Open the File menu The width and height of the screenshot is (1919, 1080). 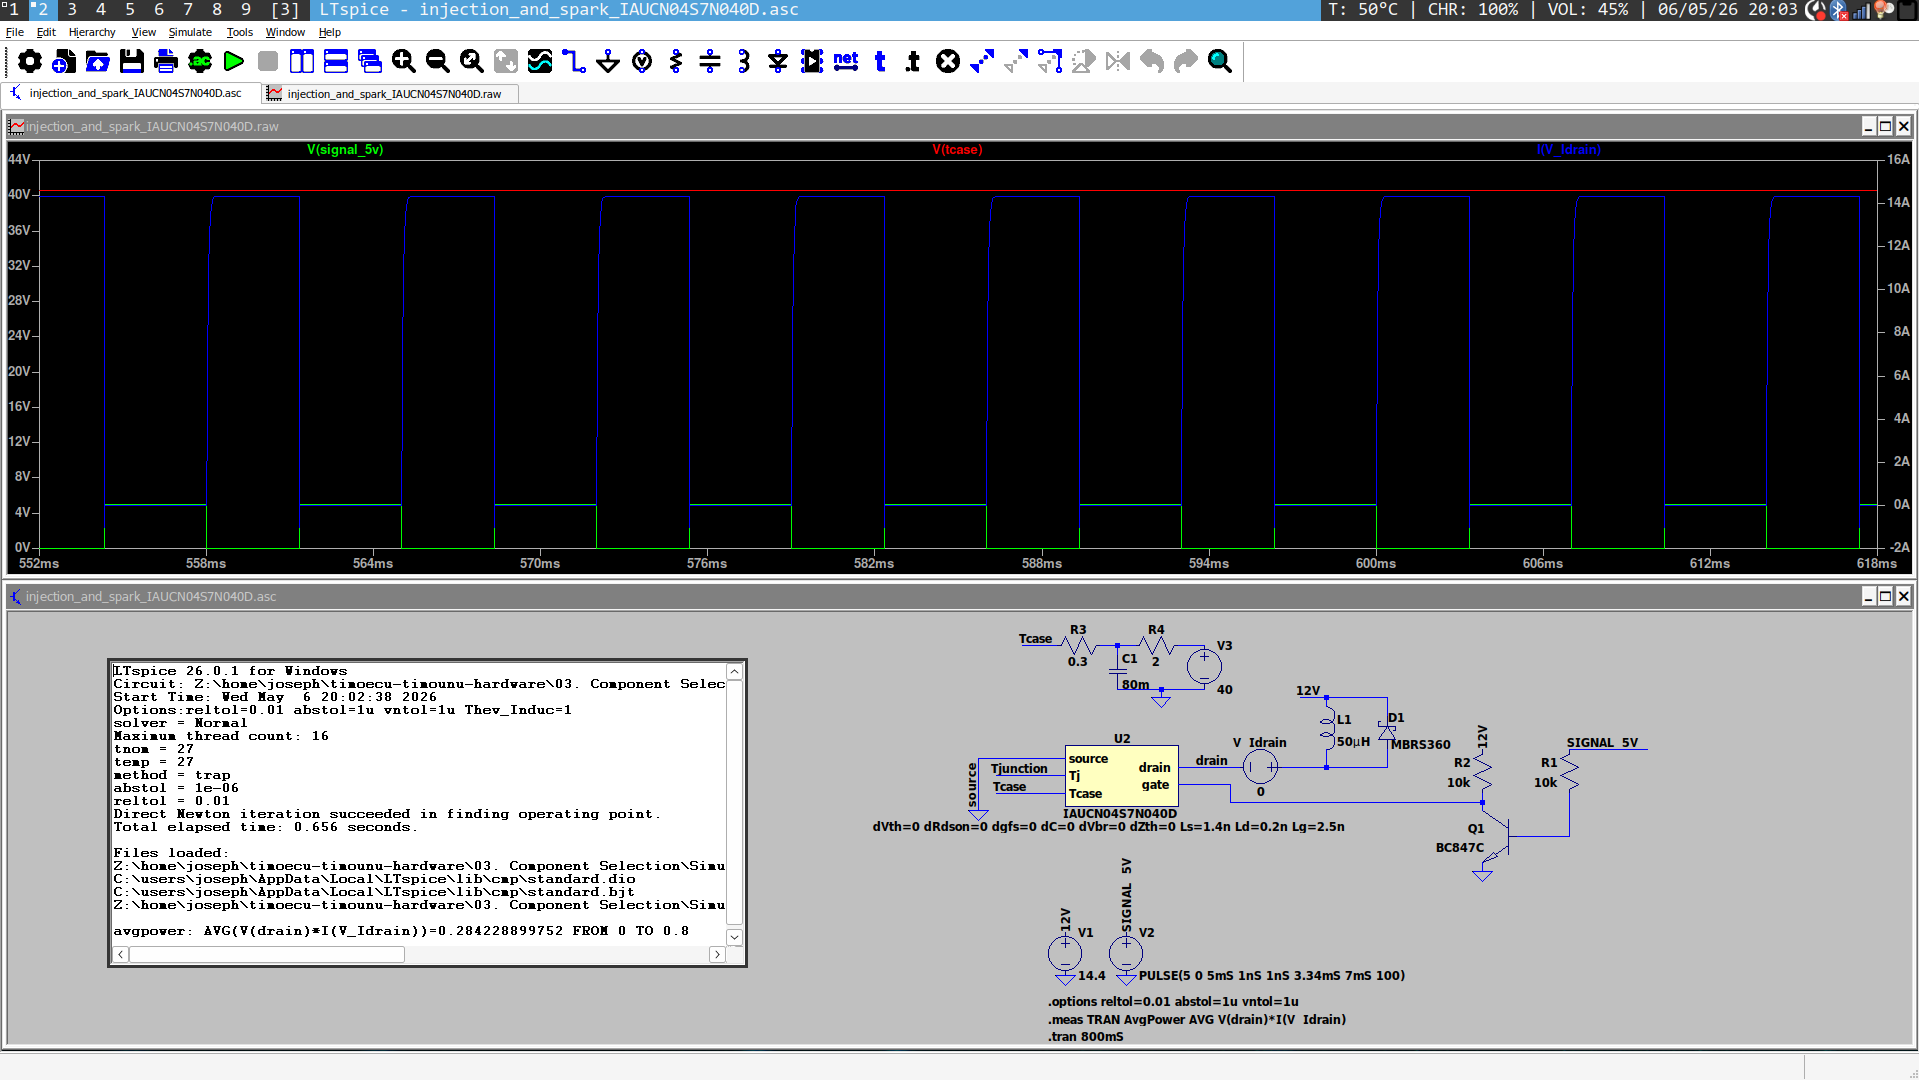15,32
